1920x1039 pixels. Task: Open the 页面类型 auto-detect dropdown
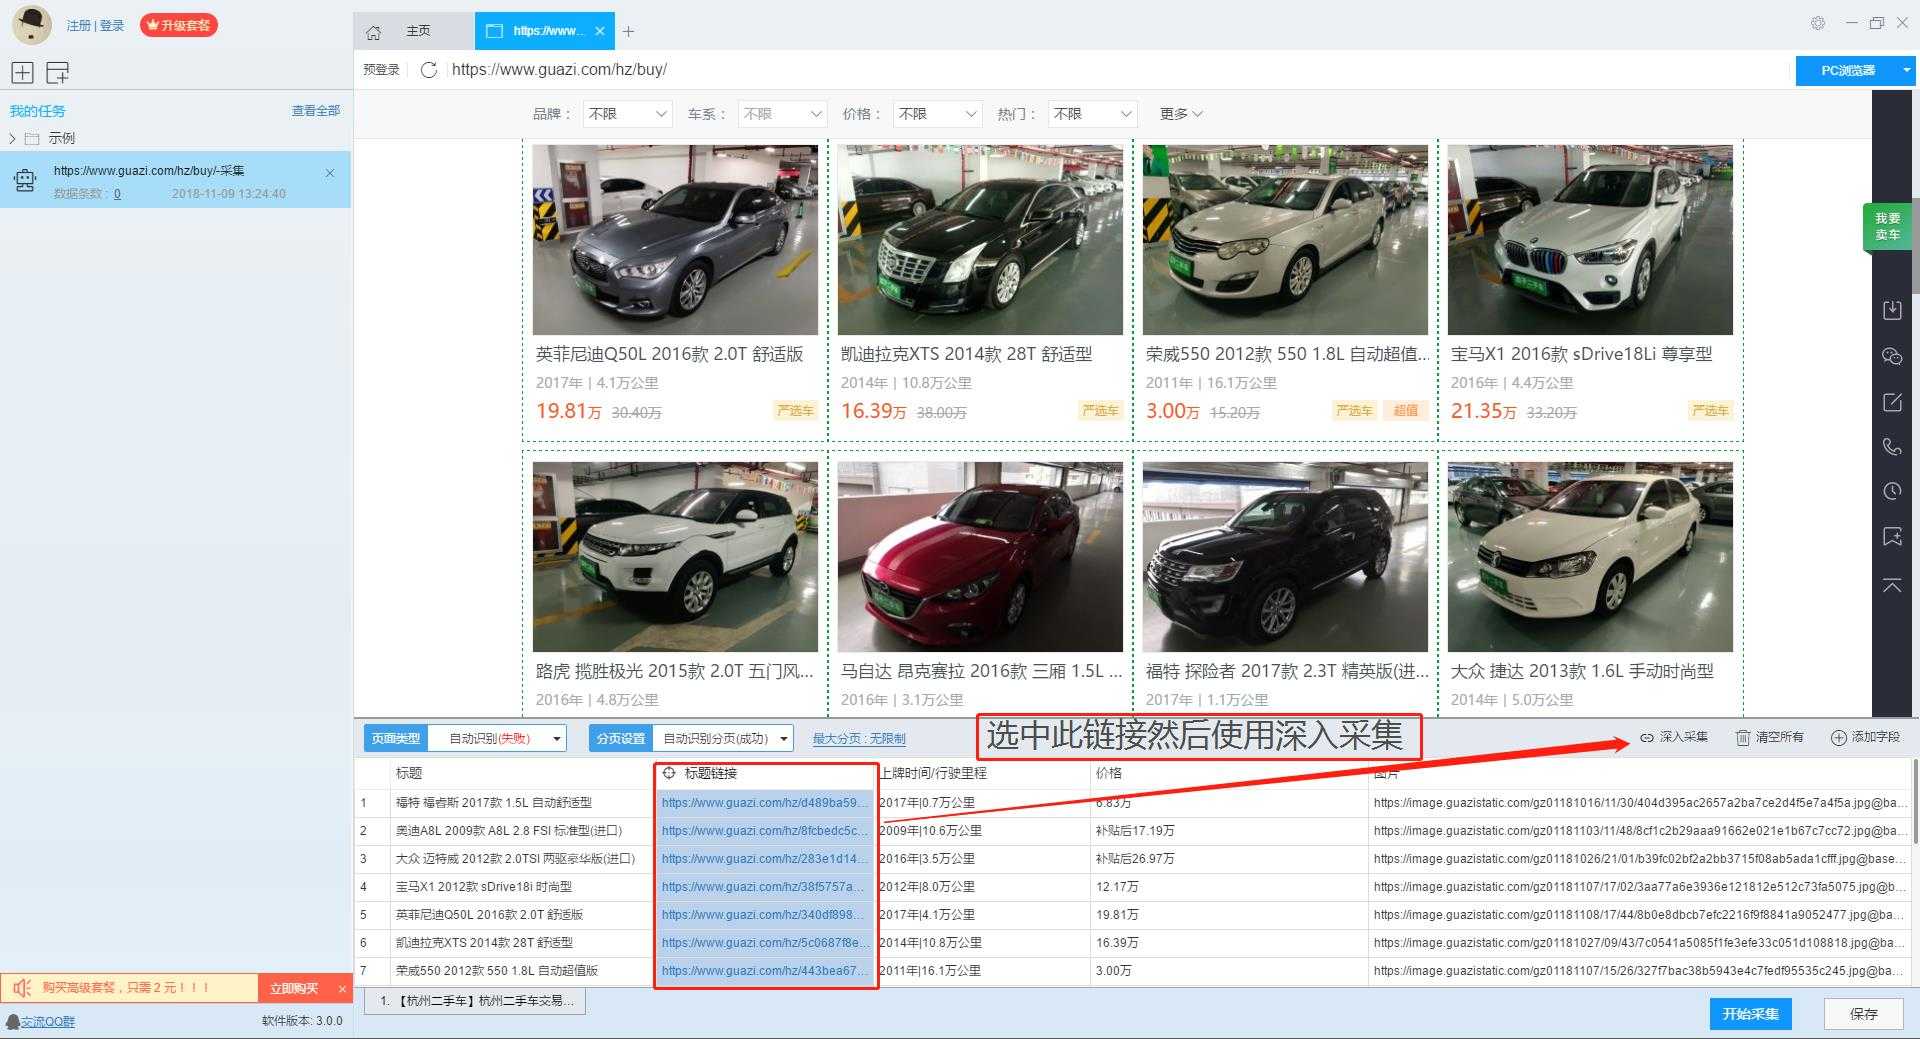pos(497,738)
